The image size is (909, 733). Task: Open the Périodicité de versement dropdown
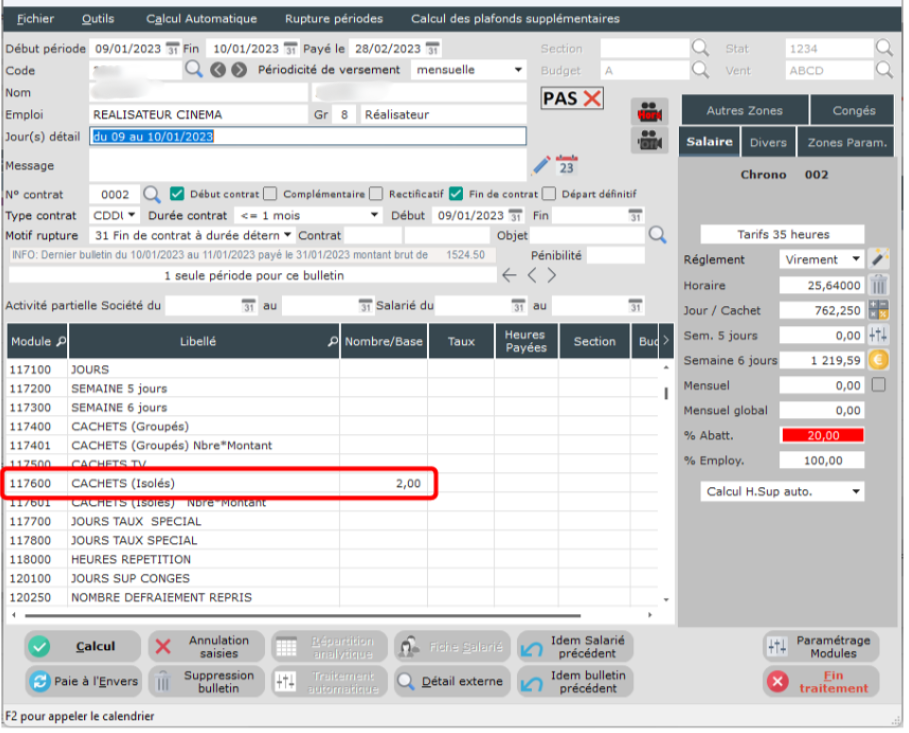click(x=470, y=70)
